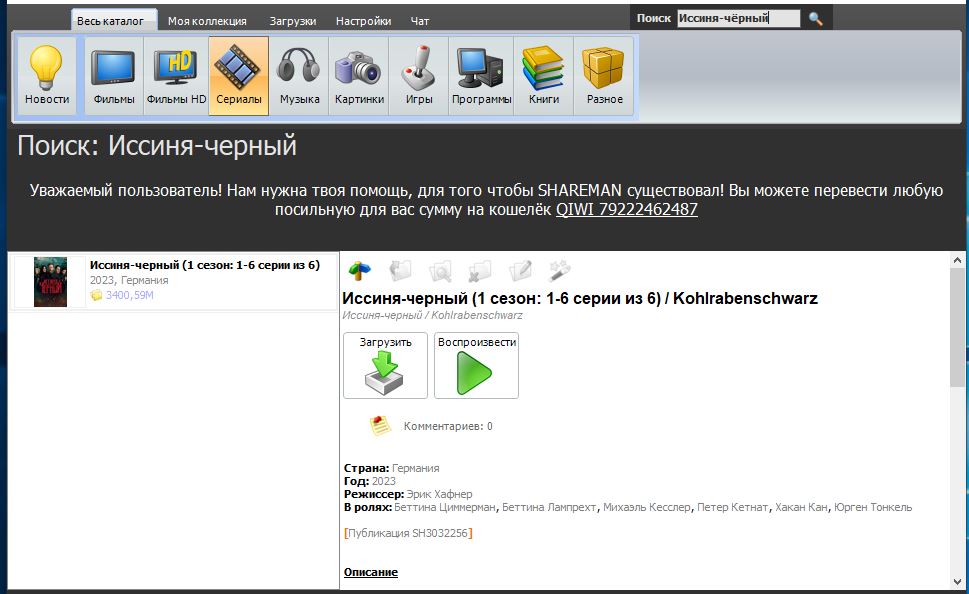Open the Чат tab
Screen dimensions: 969x594
pyautogui.click(x=420, y=21)
